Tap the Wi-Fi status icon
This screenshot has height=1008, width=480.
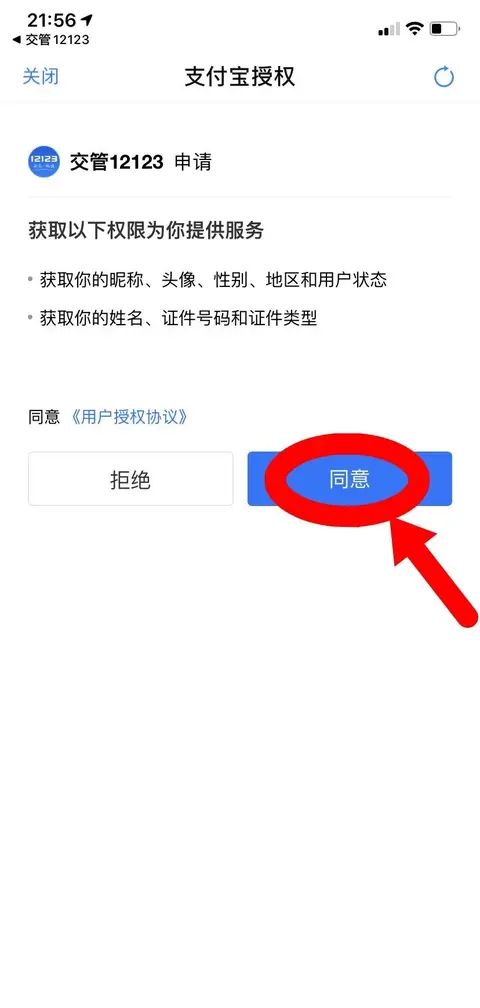pyautogui.click(x=415, y=28)
